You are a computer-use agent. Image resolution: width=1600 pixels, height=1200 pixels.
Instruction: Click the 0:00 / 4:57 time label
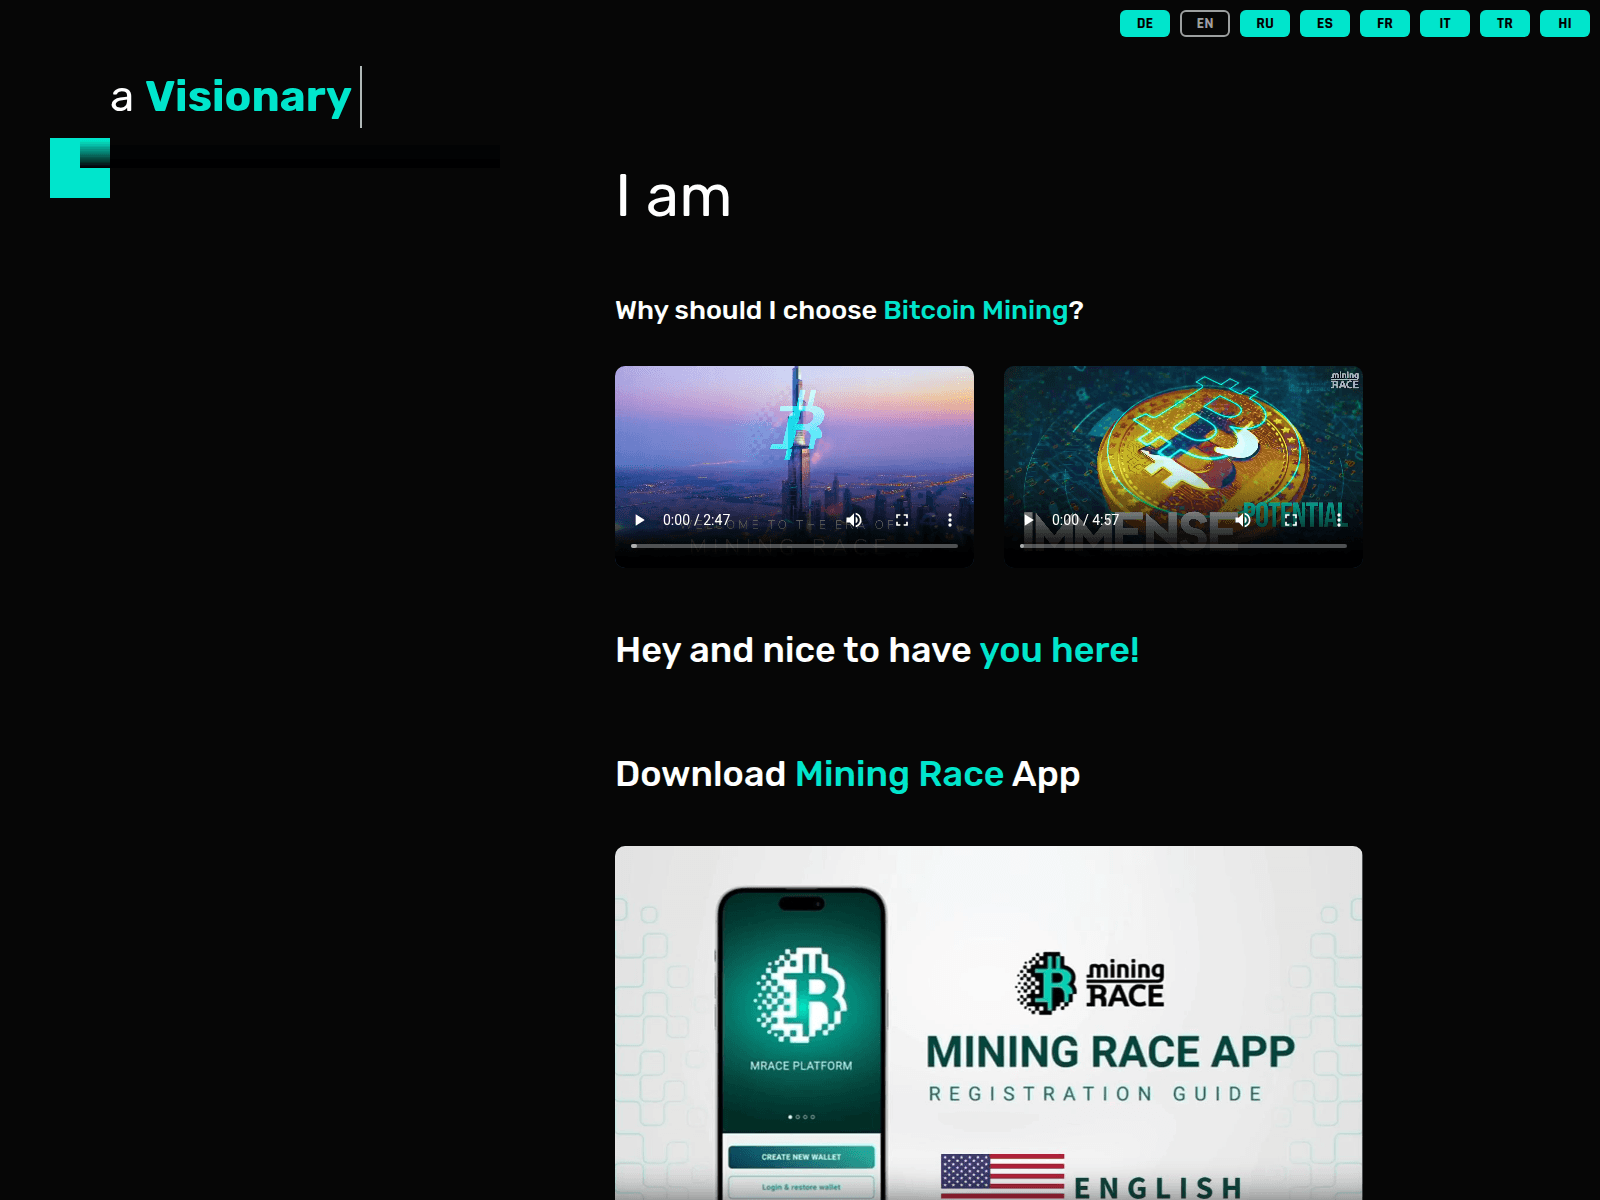(x=1085, y=520)
